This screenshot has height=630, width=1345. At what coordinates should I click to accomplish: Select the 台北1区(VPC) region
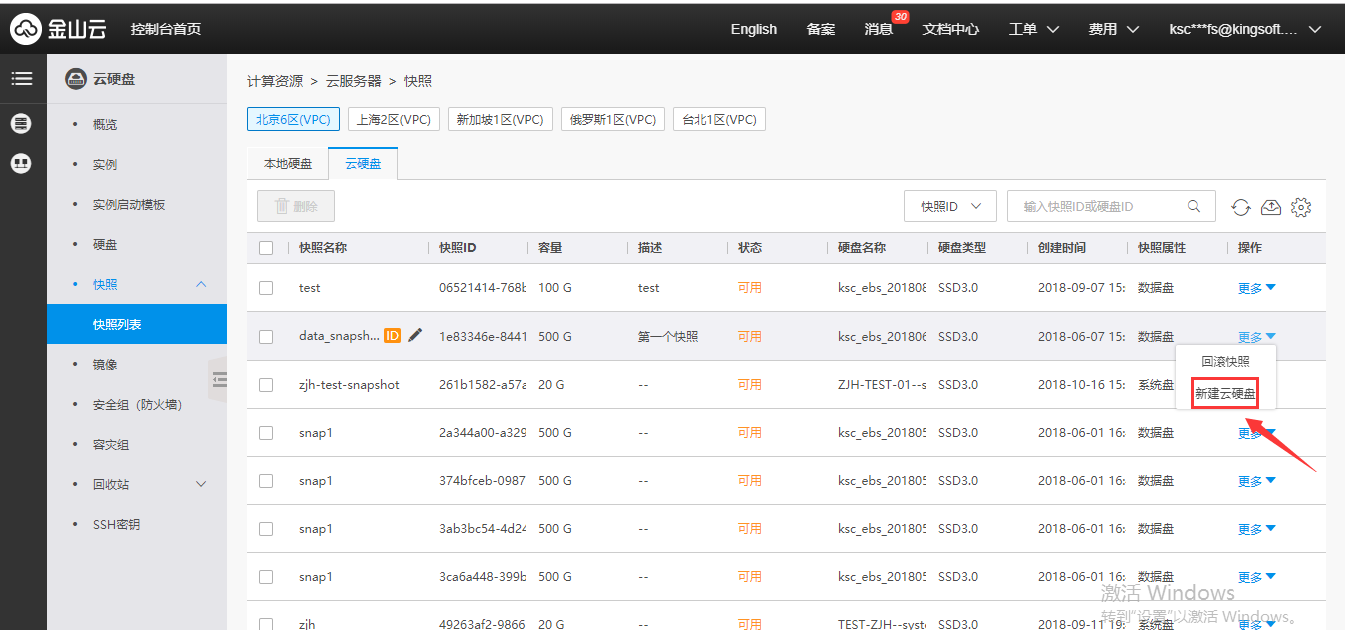tap(719, 119)
